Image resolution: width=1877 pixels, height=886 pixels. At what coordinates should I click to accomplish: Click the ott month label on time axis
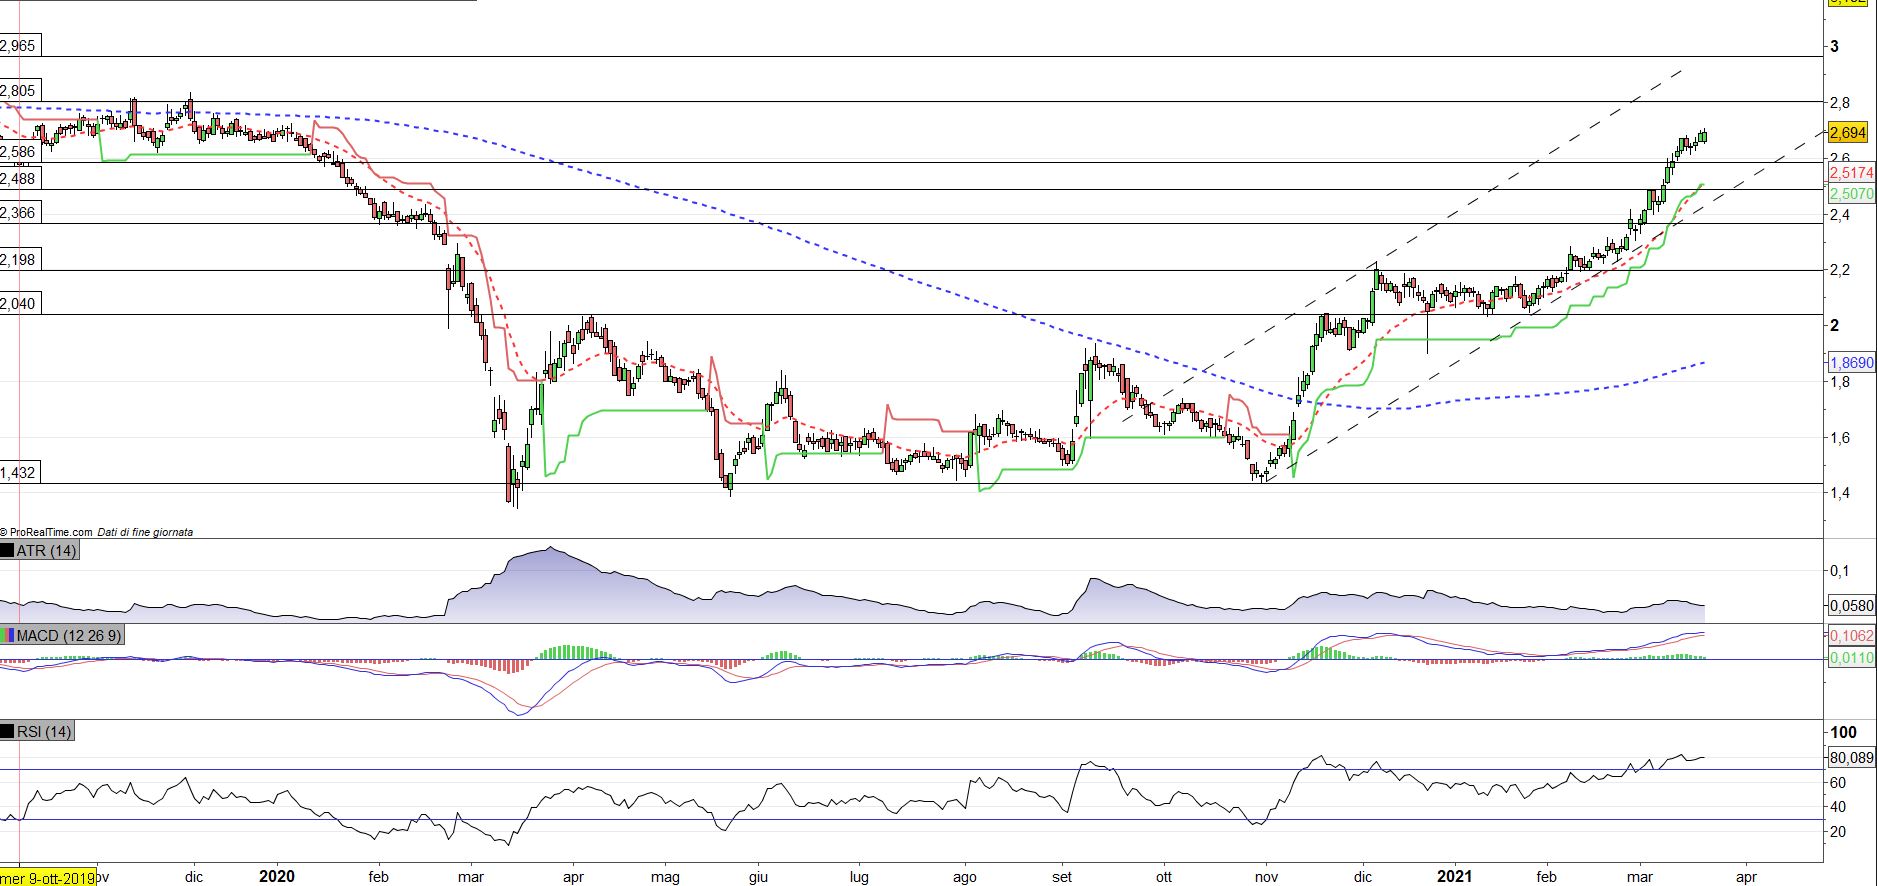click(x=1163, y=877)
